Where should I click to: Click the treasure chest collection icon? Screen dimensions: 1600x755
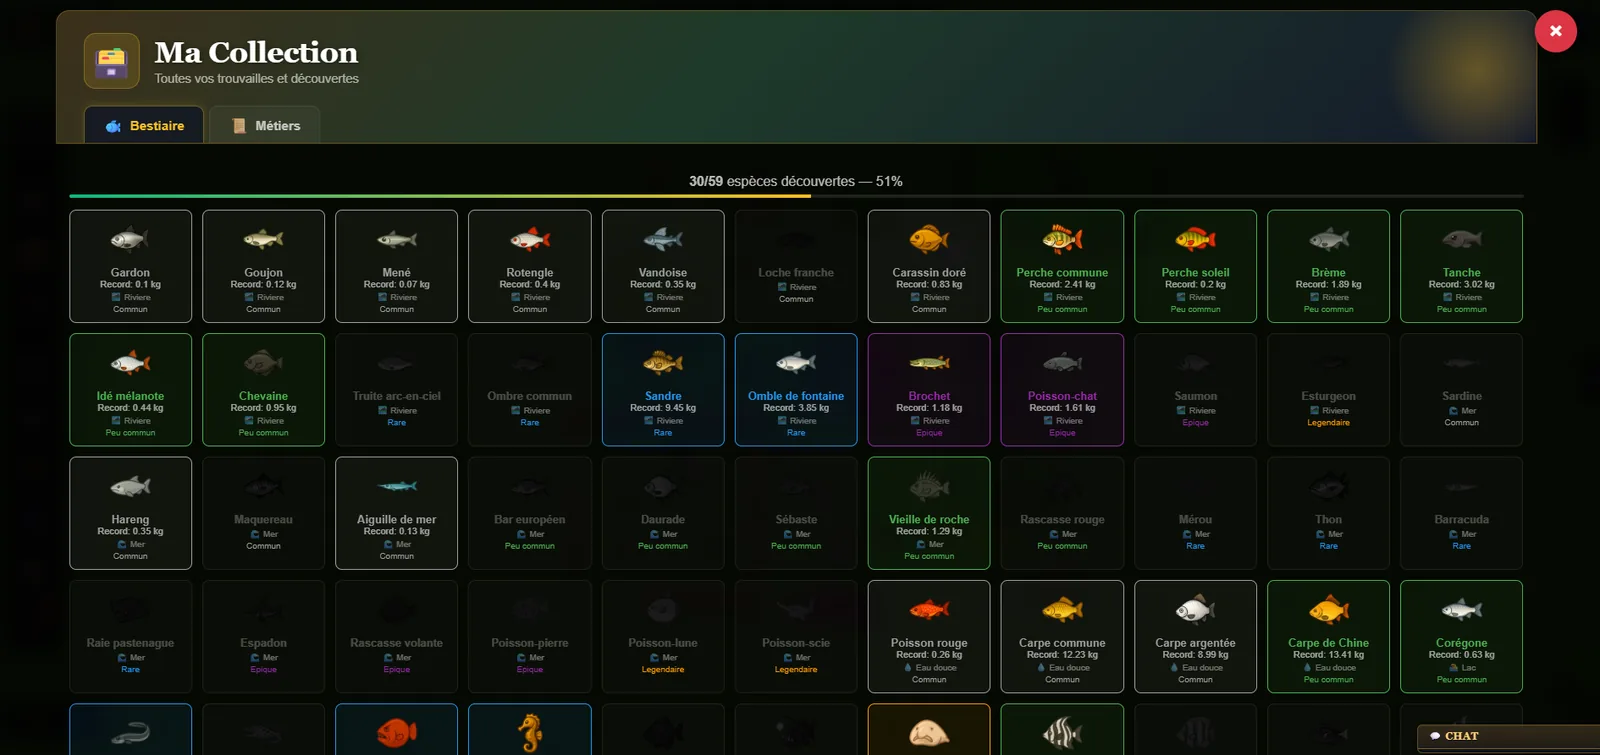(x=111, y=61)
